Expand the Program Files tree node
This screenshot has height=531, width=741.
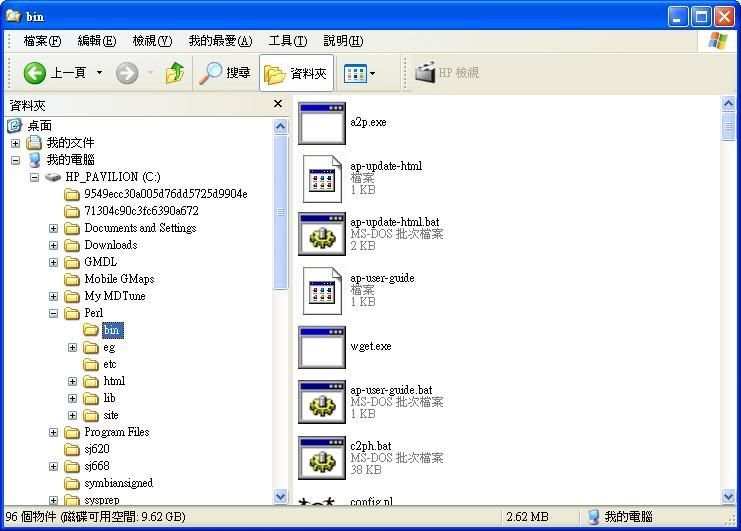(53, 432)
